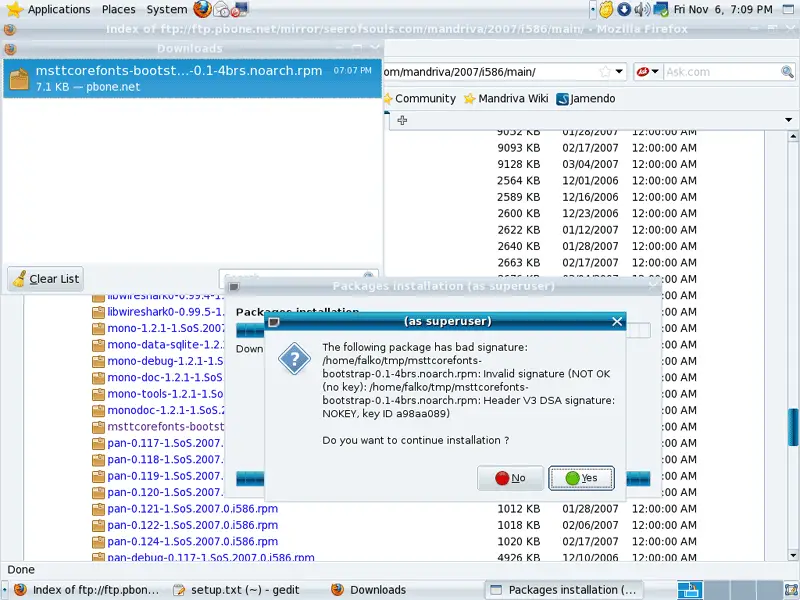Screen dimensions: 800x600
Task: Click the rpm package icon in Downloads
Action: [x=19, y=79]
